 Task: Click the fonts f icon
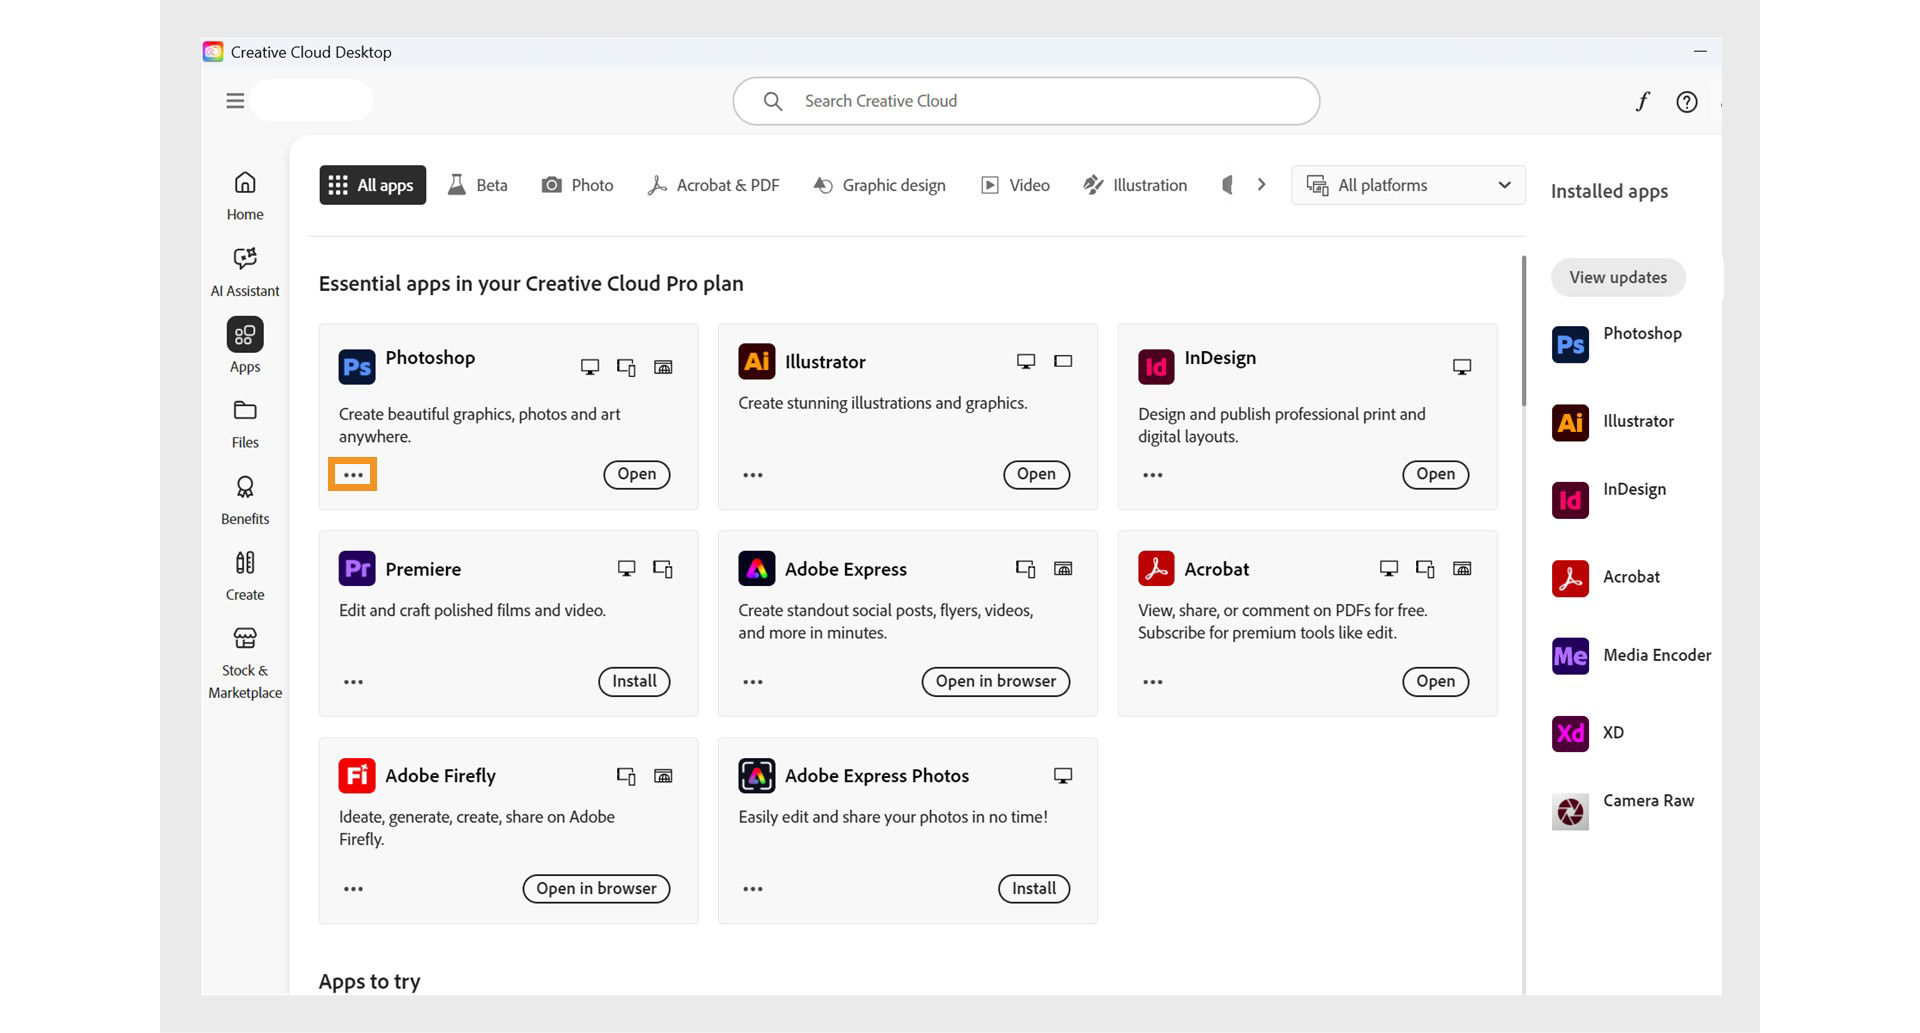(x=1642, y=101)
